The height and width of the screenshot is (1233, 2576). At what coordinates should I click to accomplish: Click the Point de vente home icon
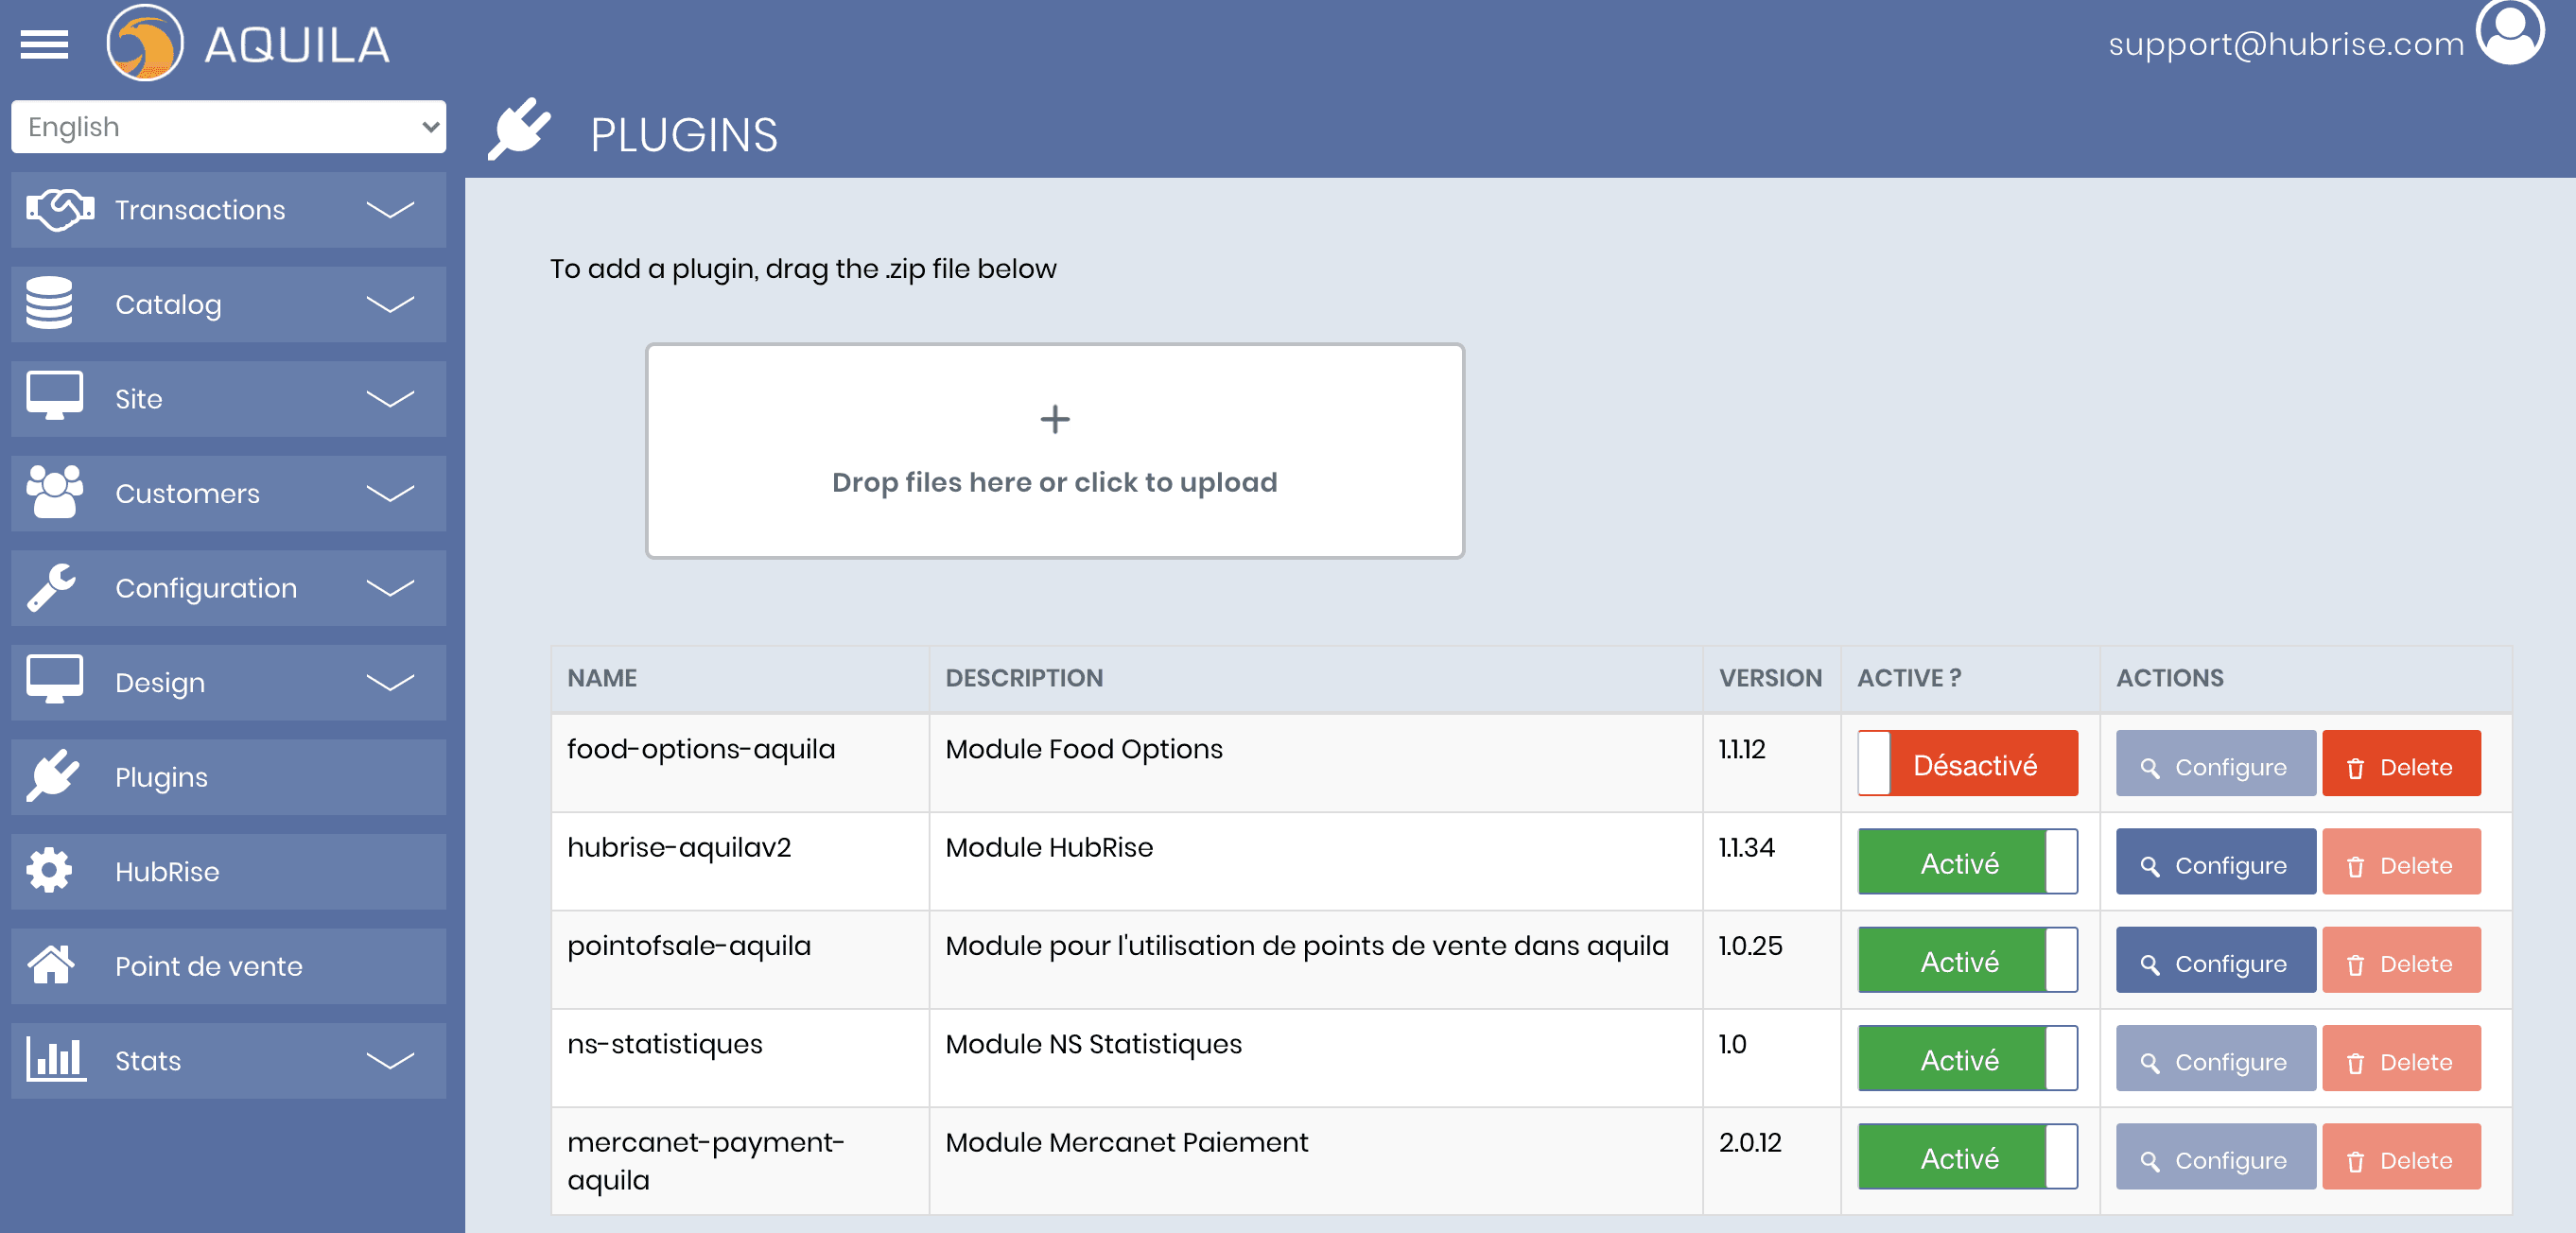tap(51, 966)
